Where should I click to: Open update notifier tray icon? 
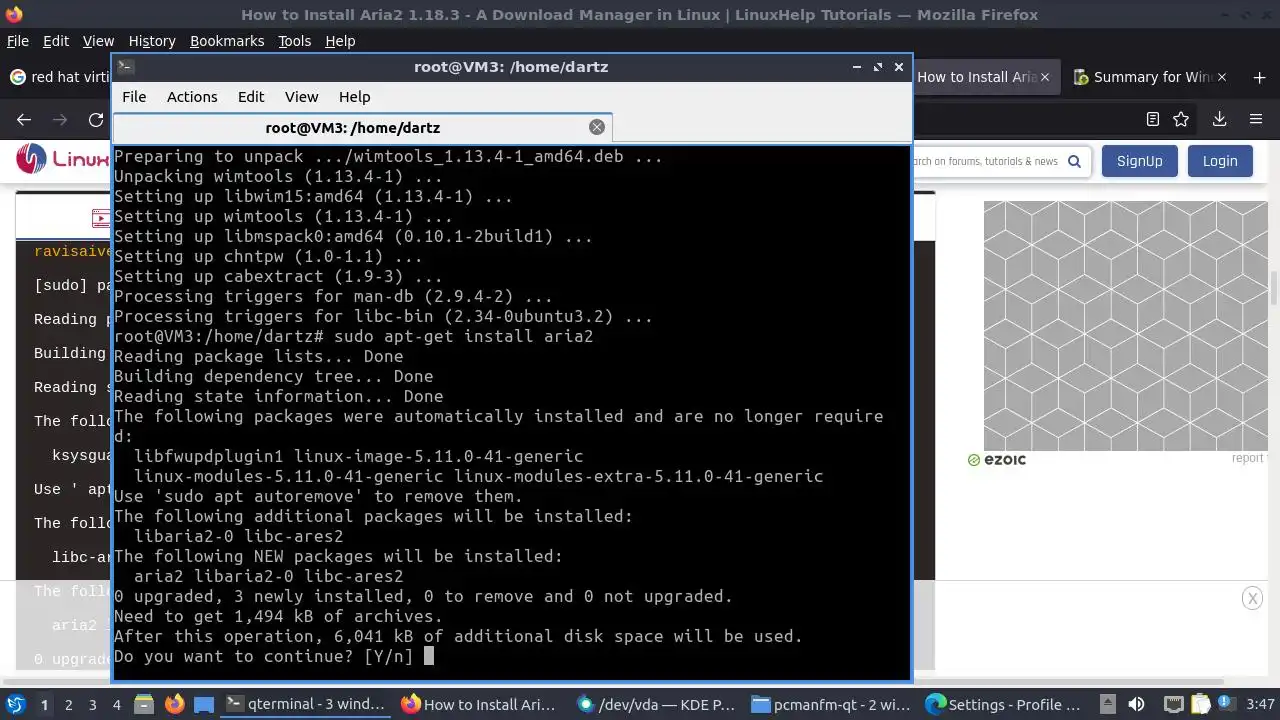[x=1226, y=704]
